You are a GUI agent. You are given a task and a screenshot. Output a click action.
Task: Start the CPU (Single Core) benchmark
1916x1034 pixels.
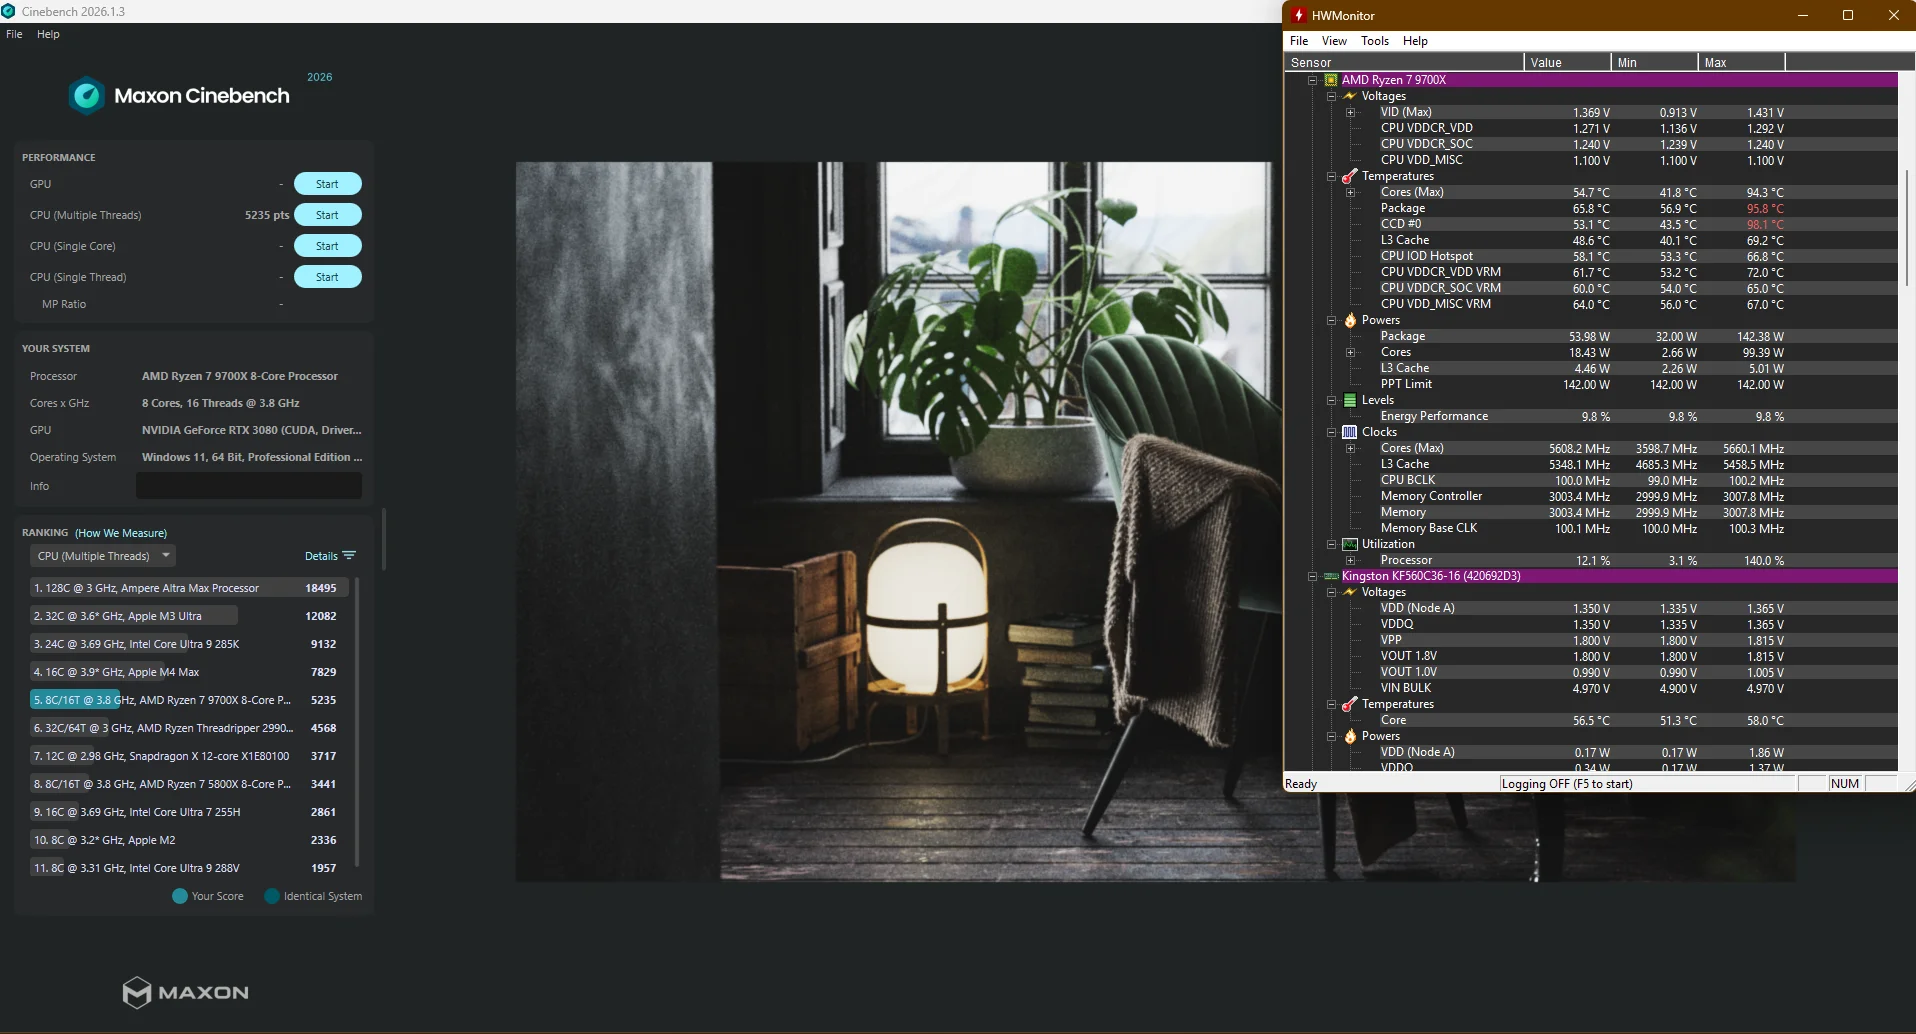(327, 246)
